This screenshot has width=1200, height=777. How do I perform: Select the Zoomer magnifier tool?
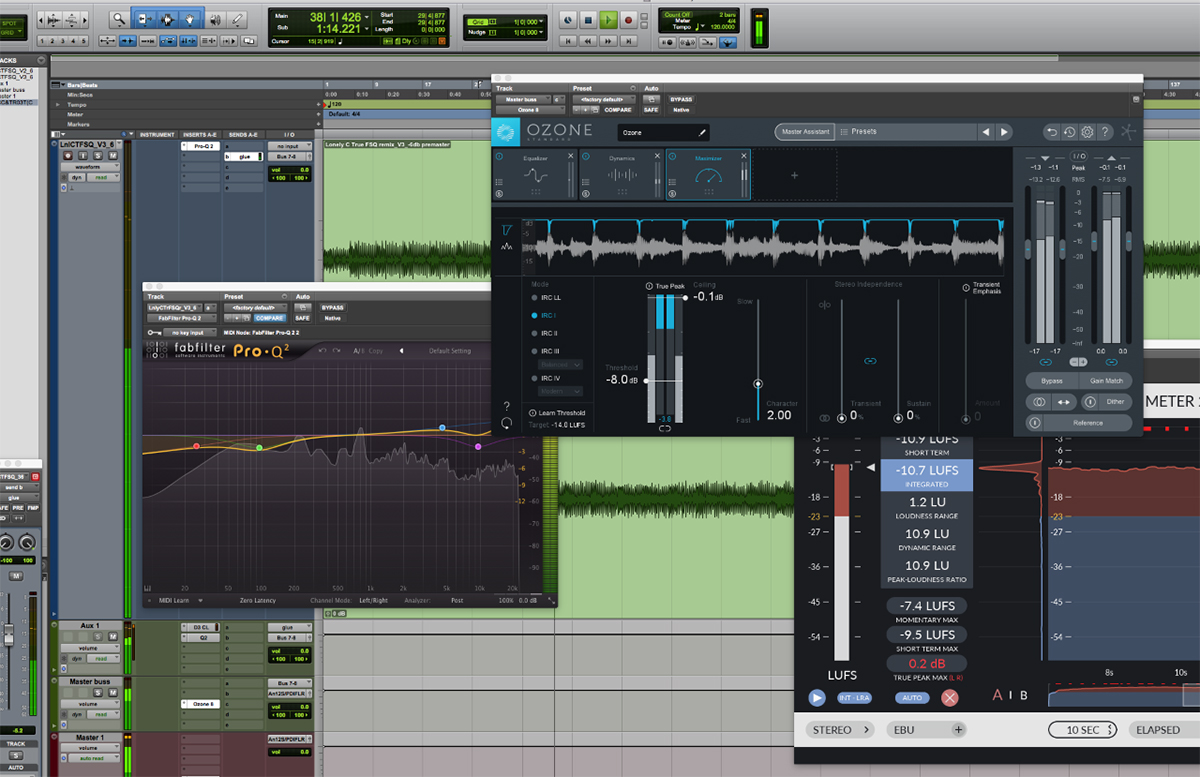click(119, 19)
